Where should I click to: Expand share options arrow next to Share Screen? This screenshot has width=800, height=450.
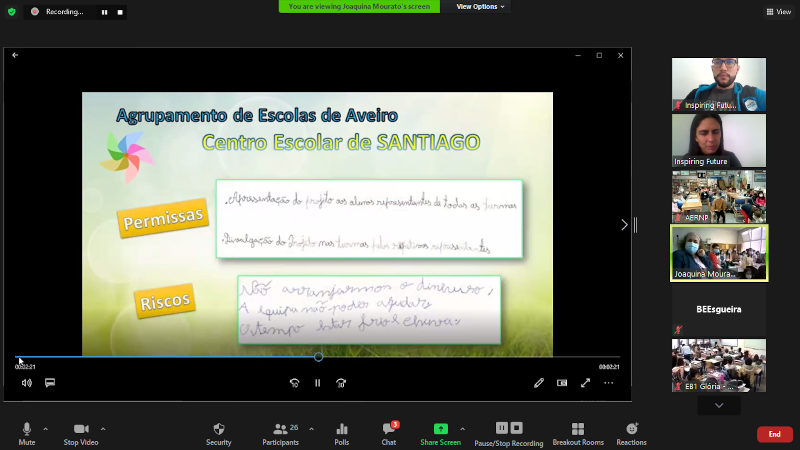462,429
